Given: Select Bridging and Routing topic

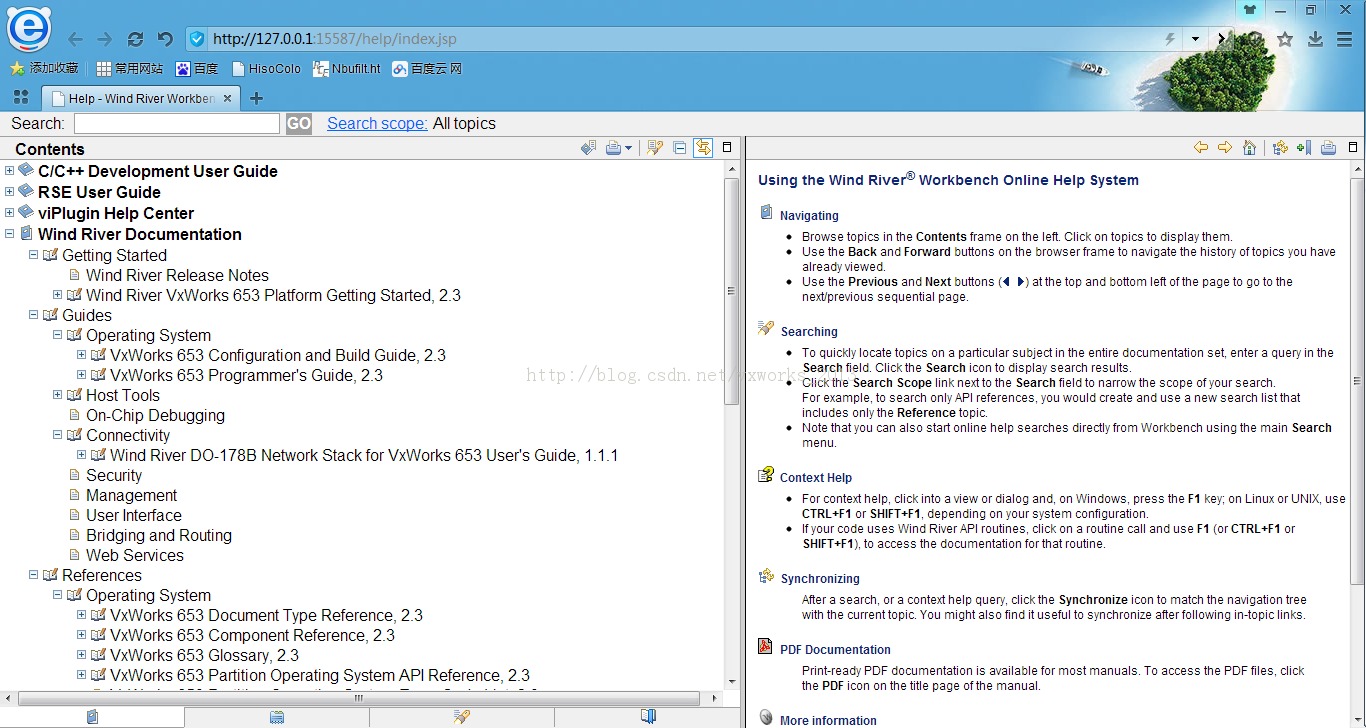Looking at the screenshot, I should 159,535.
